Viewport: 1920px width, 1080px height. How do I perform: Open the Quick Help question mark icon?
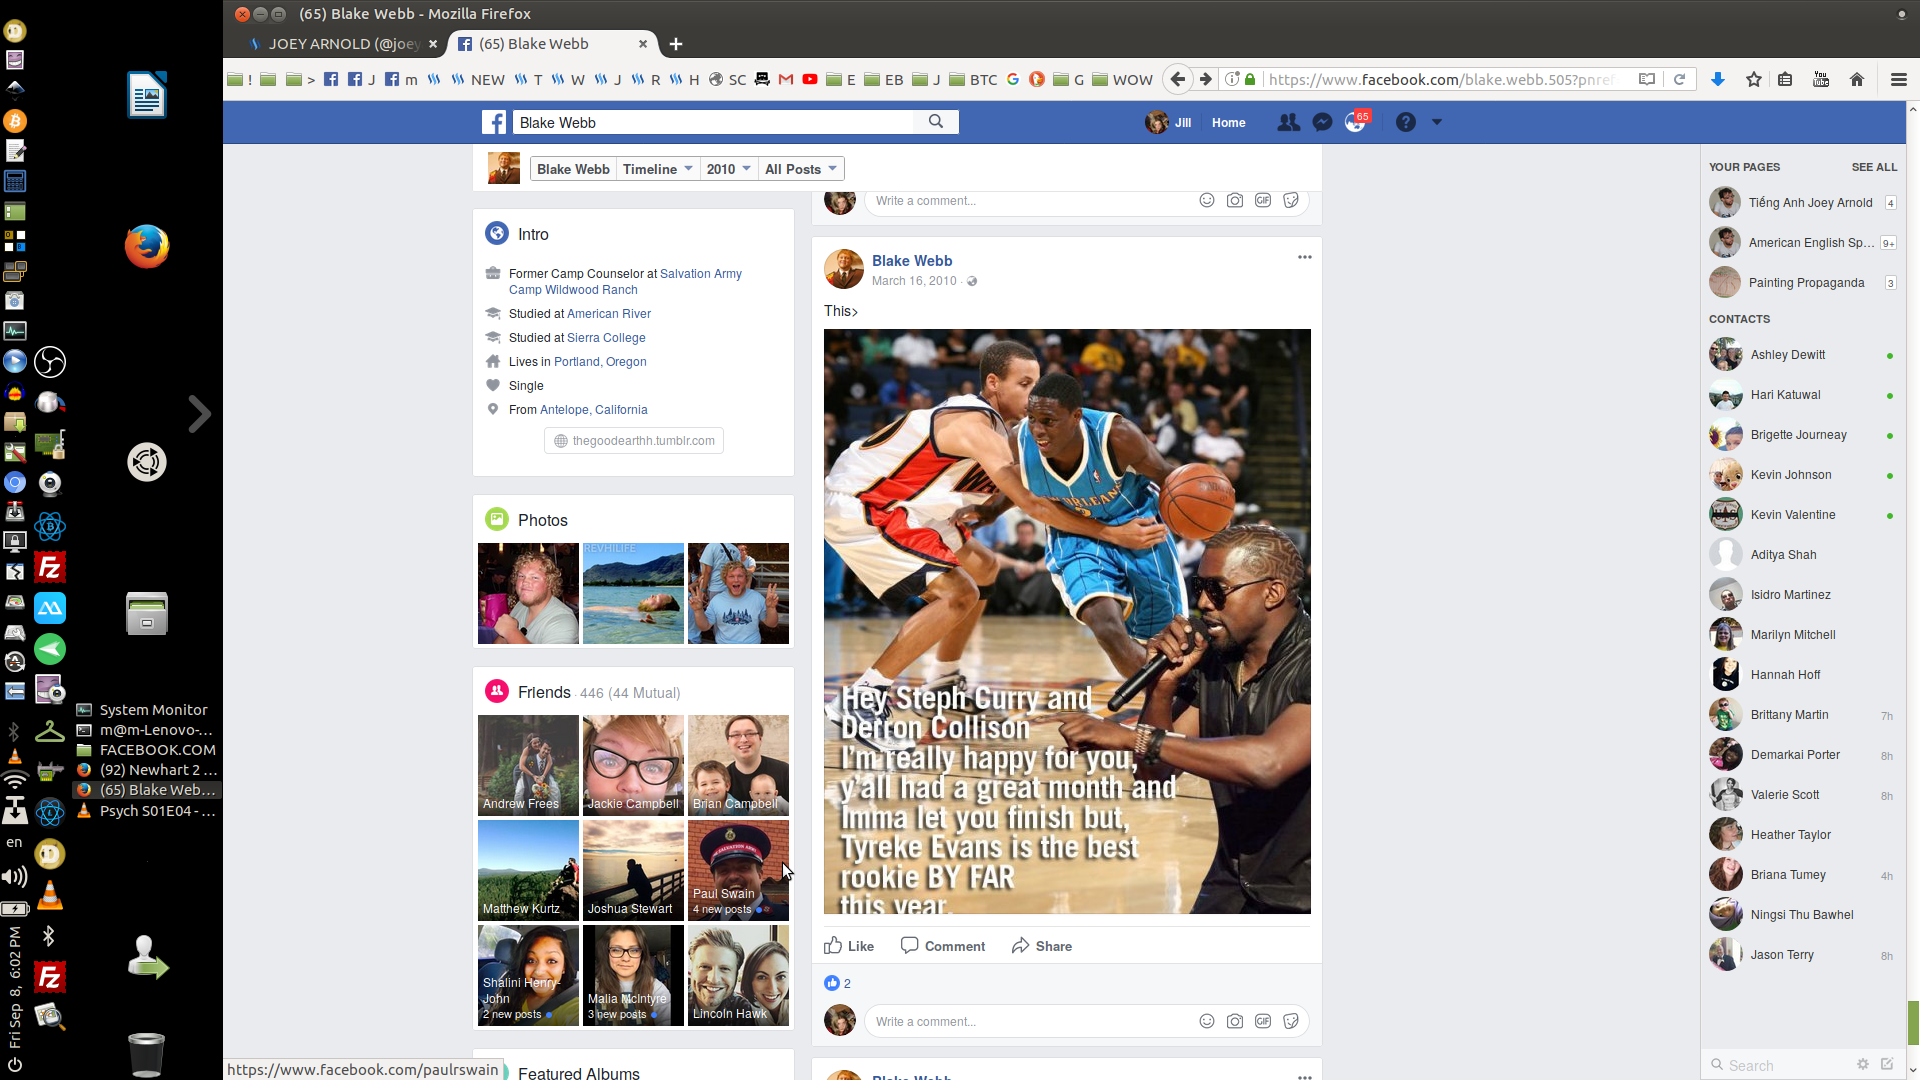tap(1405, 122)
